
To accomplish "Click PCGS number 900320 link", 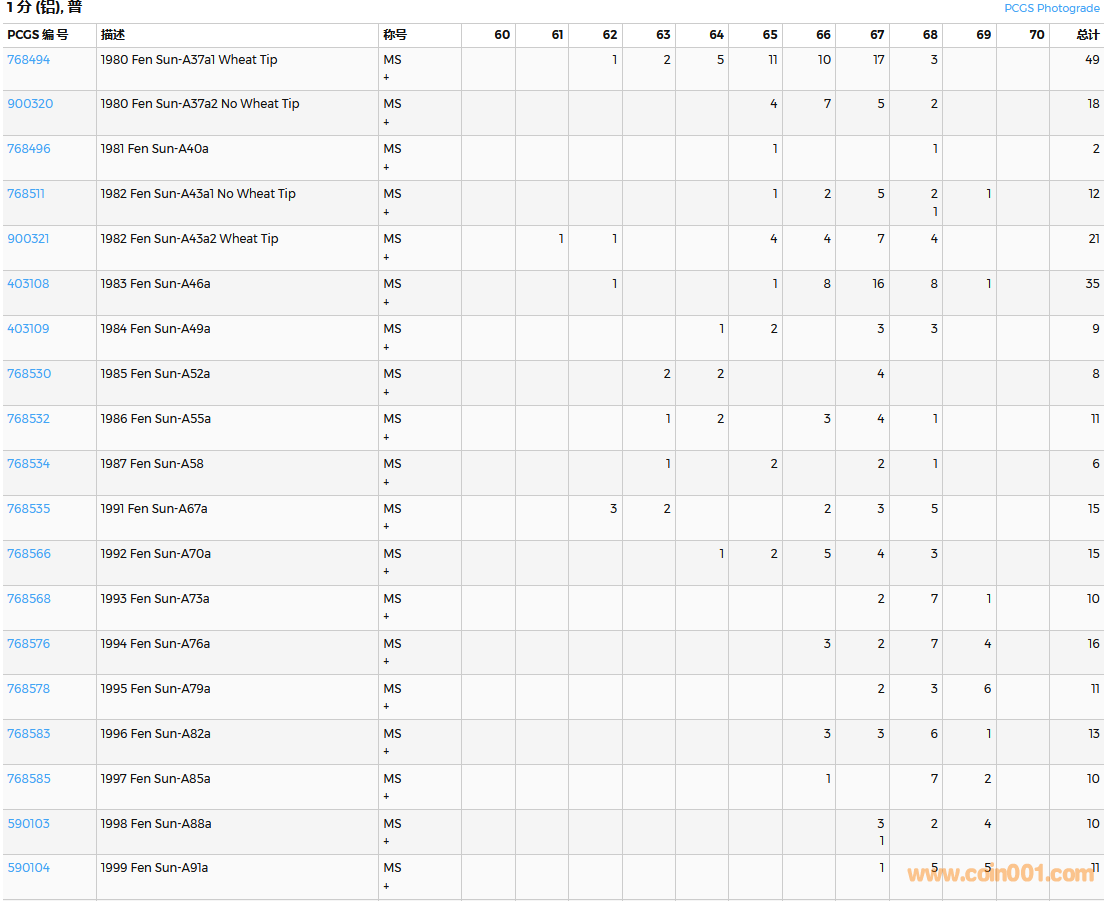I will point(30,104).
